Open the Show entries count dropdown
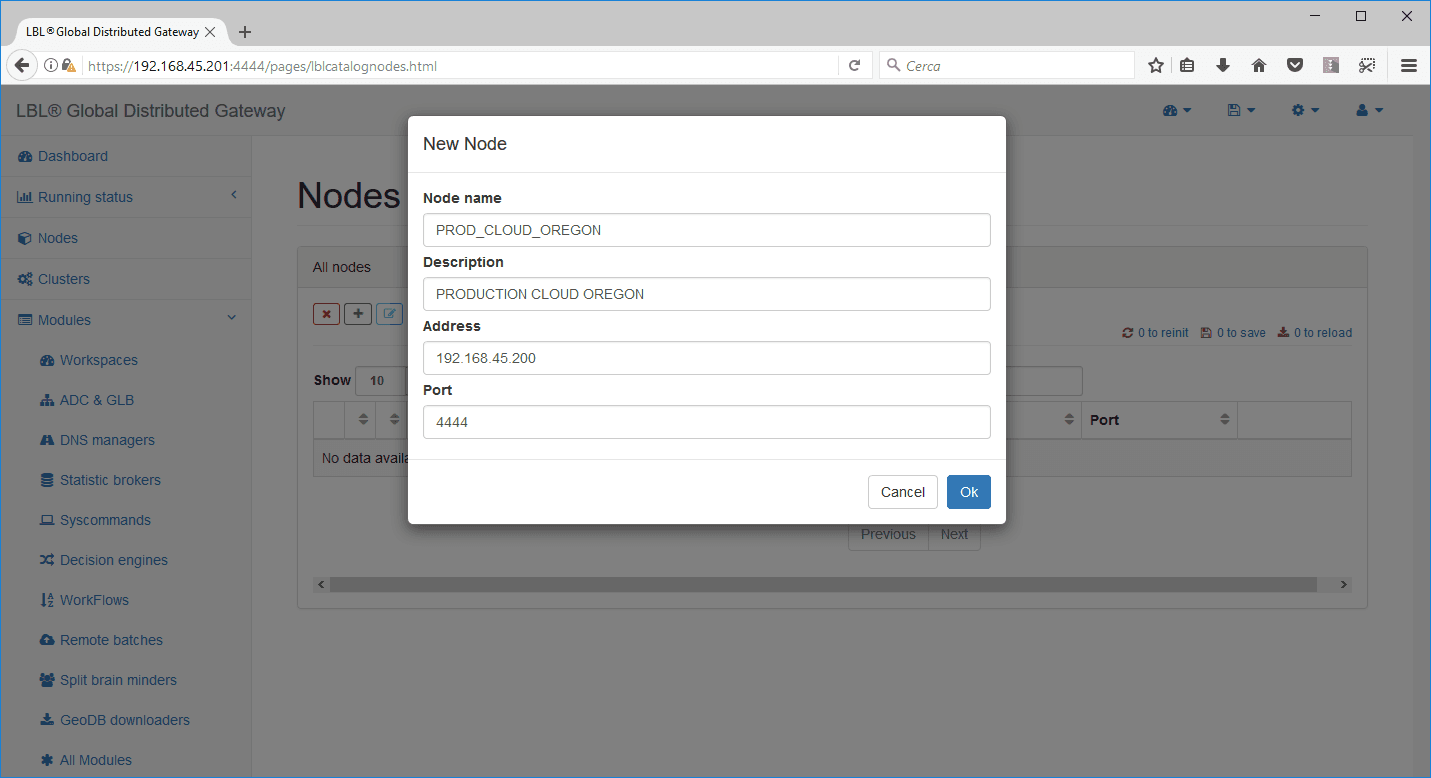The height and width of the screenshot is (778, 1431). click(382, 381)
